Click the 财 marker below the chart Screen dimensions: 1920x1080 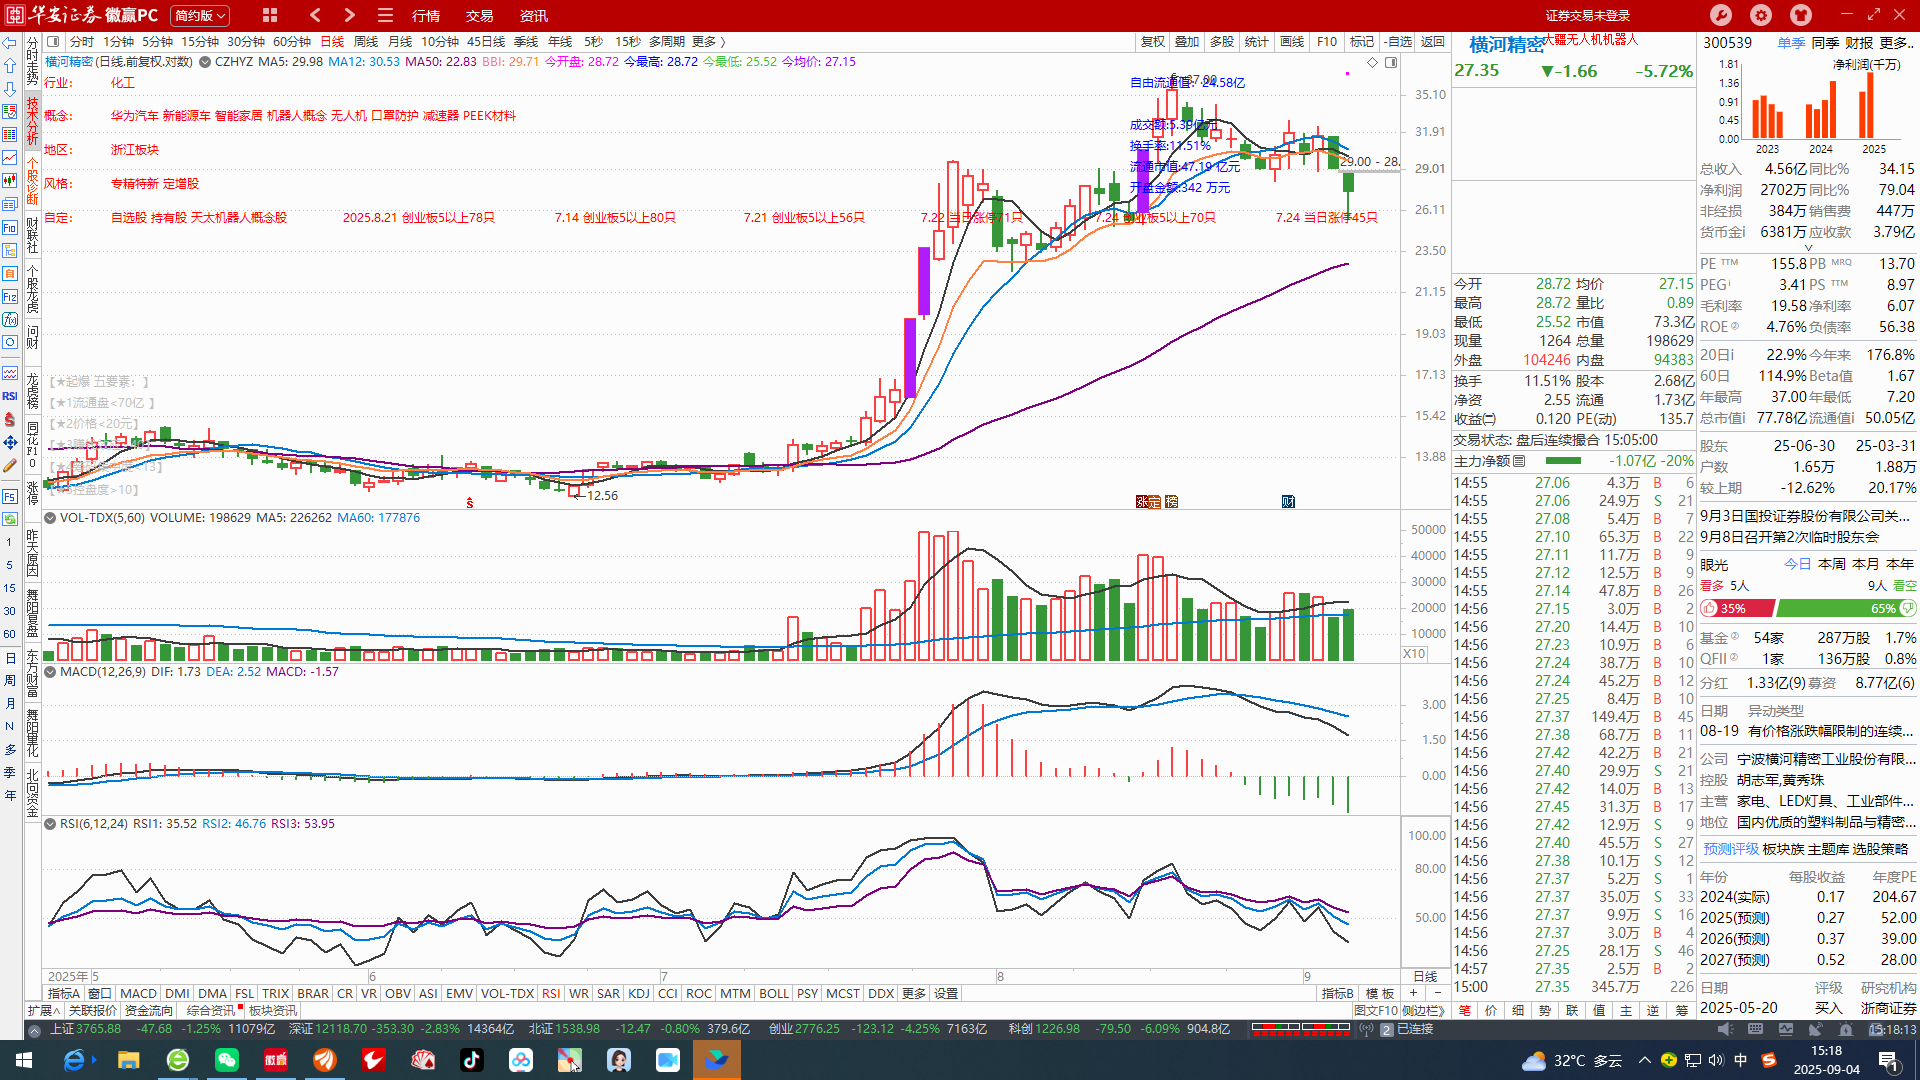1288,502
